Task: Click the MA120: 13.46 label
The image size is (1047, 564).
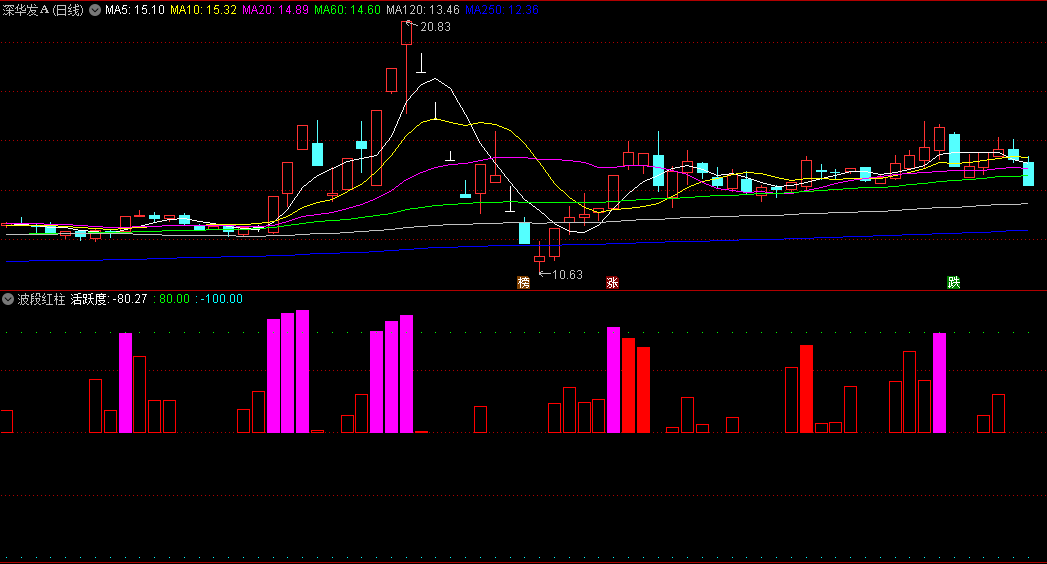Action: 423,10
